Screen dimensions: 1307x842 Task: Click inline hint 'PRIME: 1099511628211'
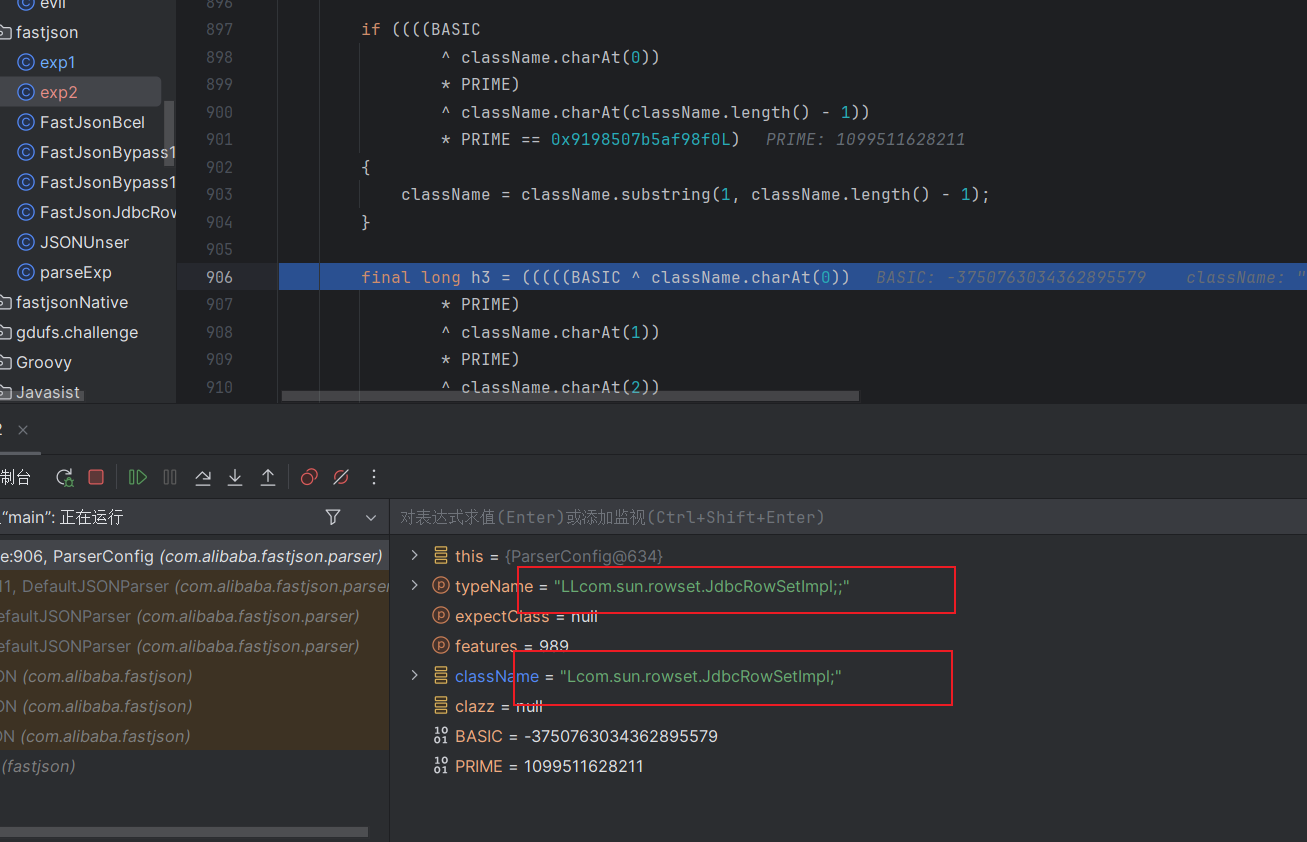coord(866,139)
